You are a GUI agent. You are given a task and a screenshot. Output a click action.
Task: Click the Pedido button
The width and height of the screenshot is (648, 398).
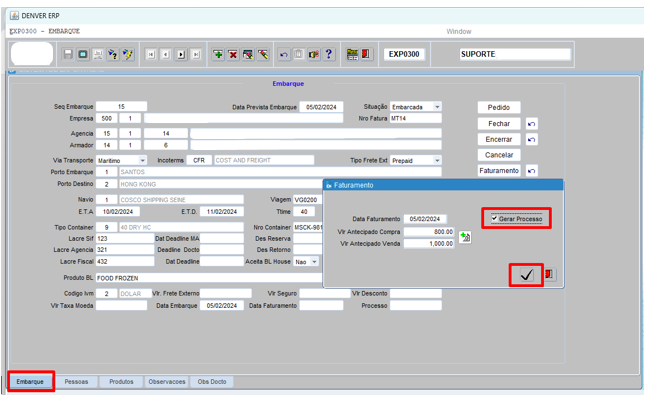pos(499,107)
